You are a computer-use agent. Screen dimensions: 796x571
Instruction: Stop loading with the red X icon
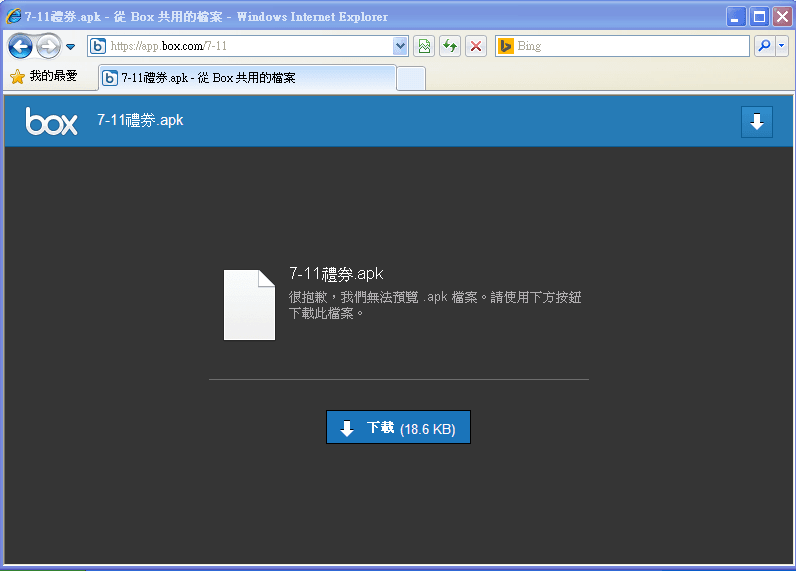(x=476, y=46)
